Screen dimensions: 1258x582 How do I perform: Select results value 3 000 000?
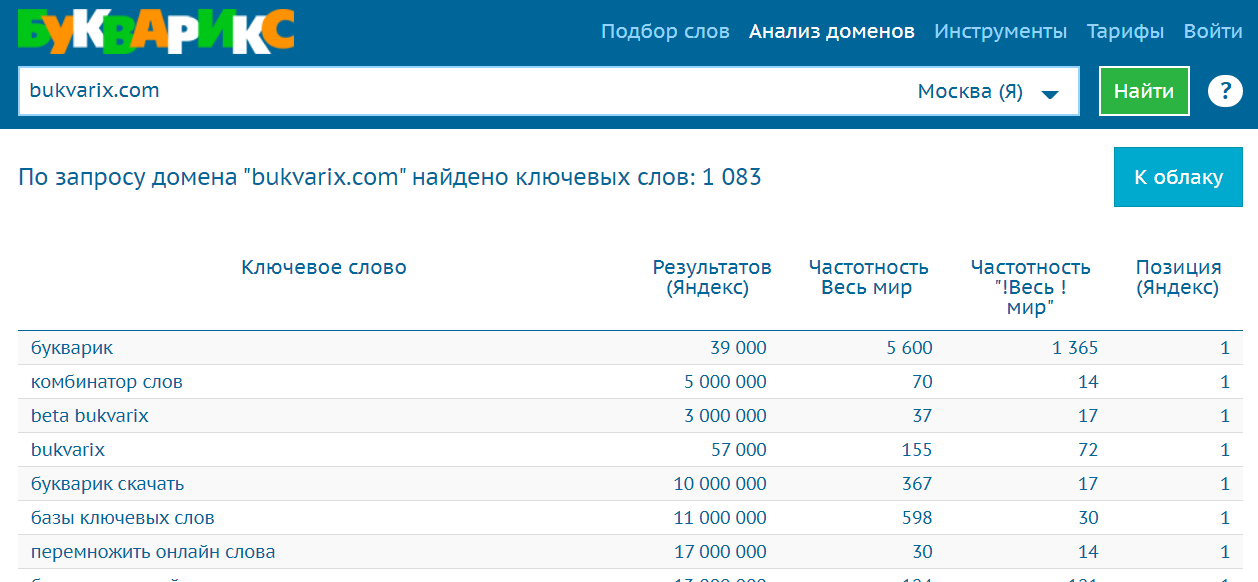point(725,416)
